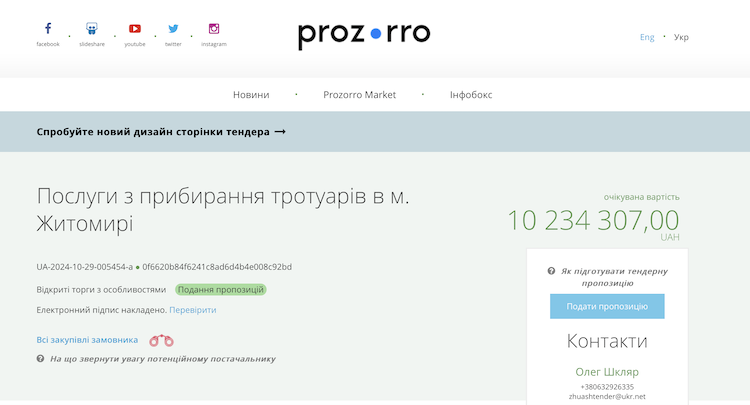
Task: Open the Slideshare social icon
Action: 92,29
